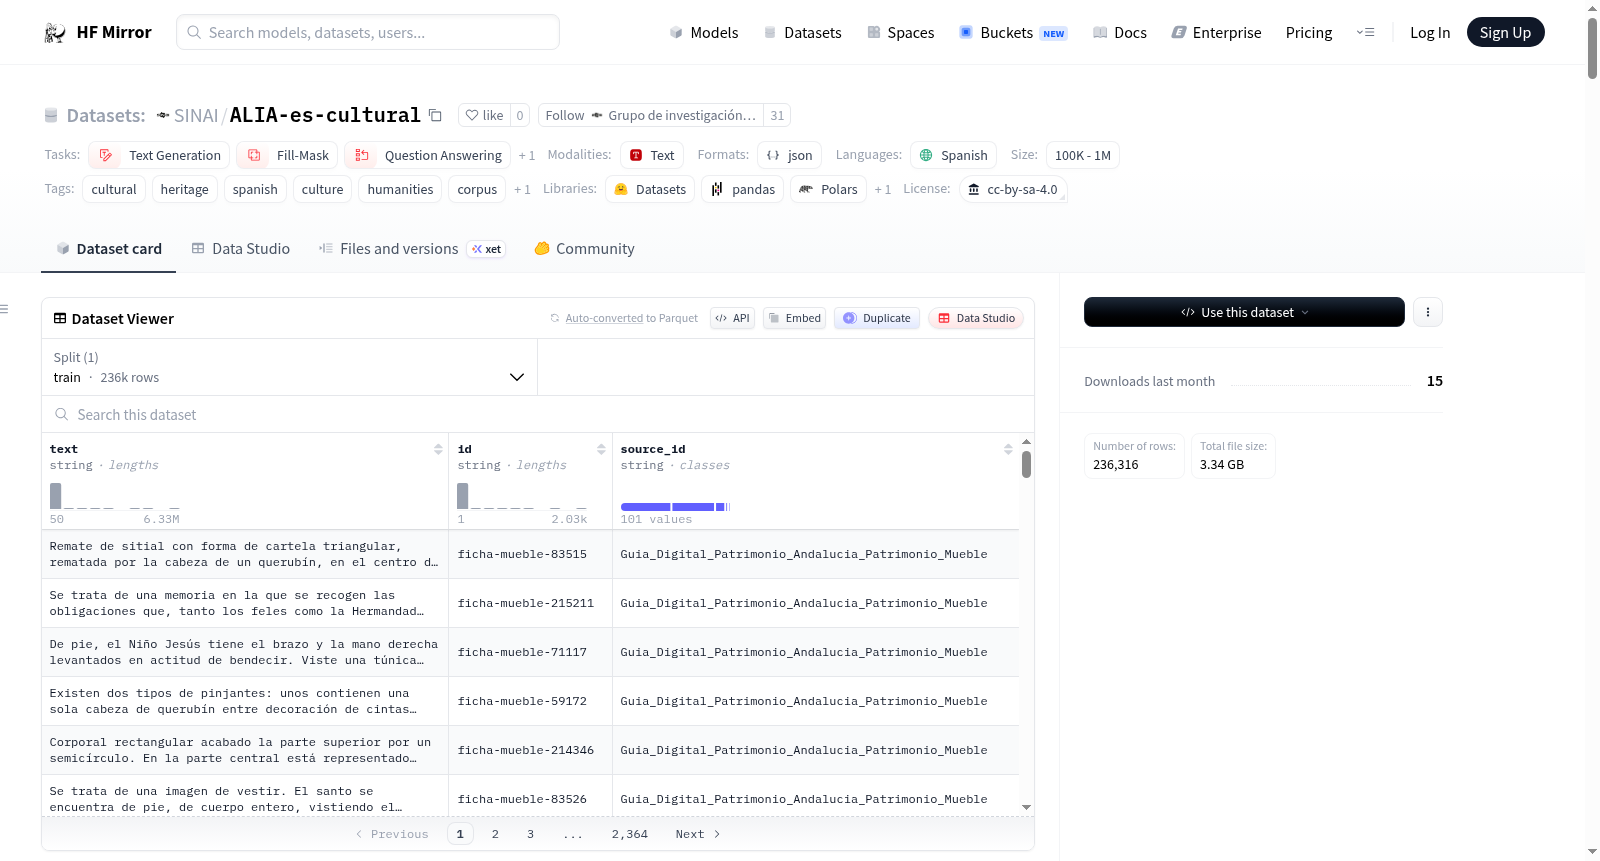Click the Pricing link

point(1309,33)
